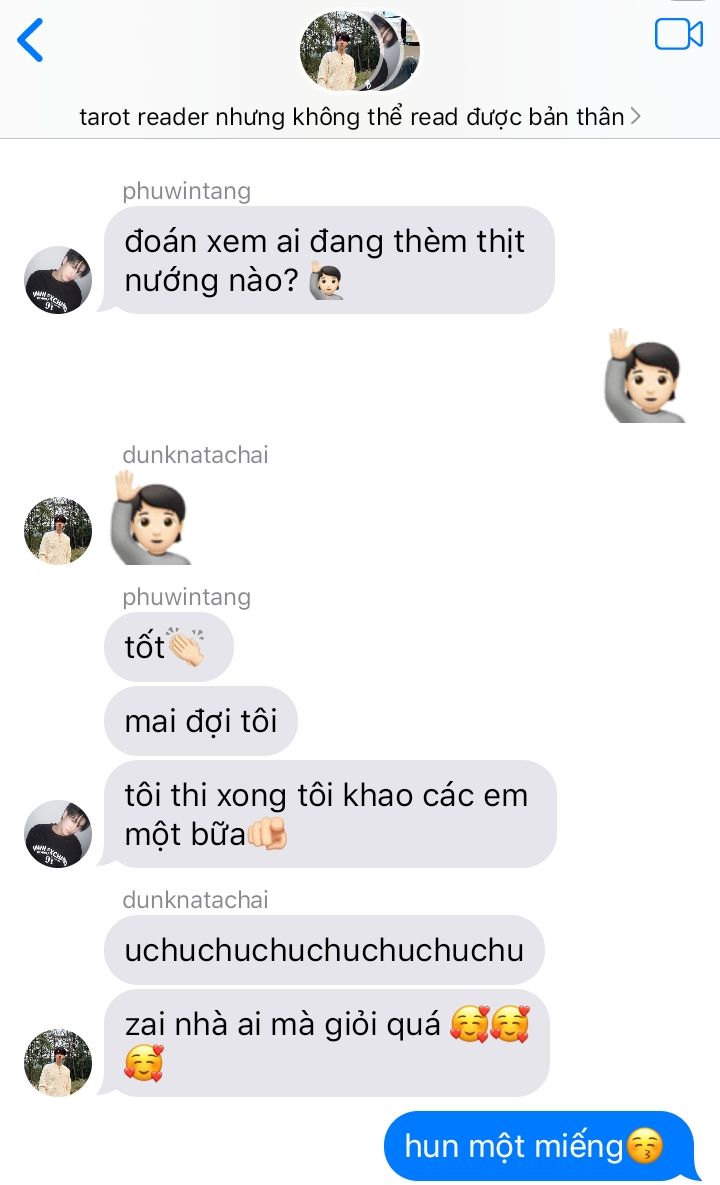Tap the sent raised-hand emoji message
720x1185 pixels.
pyautogui.click(x=644, y=376)
